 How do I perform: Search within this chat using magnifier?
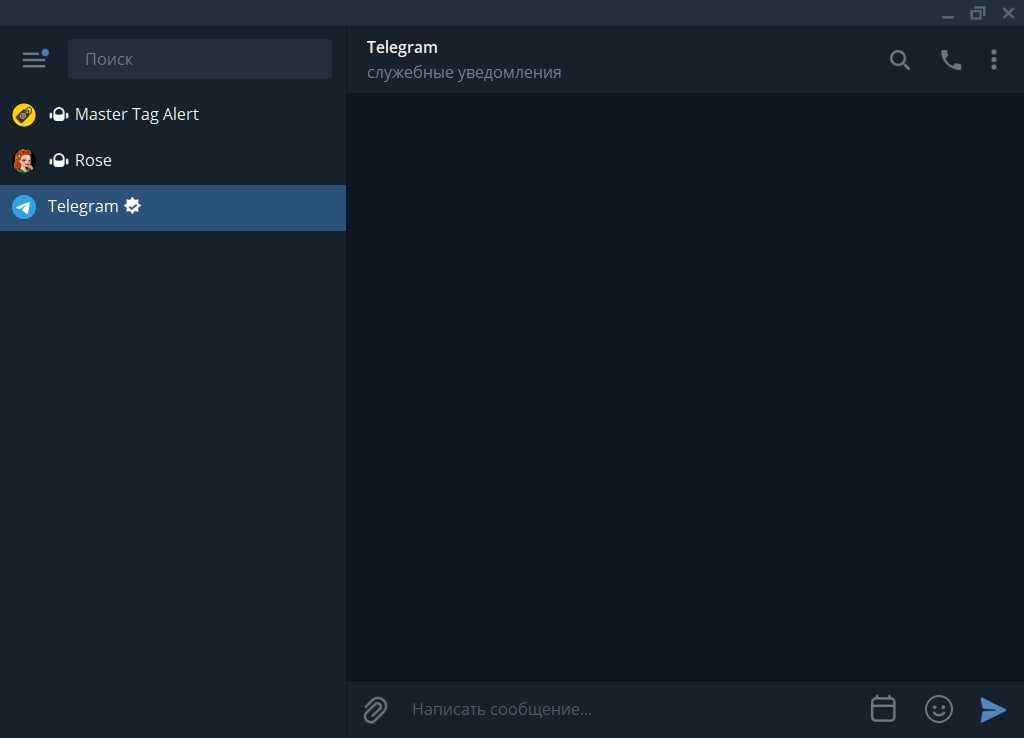pyautogui.click(x=899, y=59)
